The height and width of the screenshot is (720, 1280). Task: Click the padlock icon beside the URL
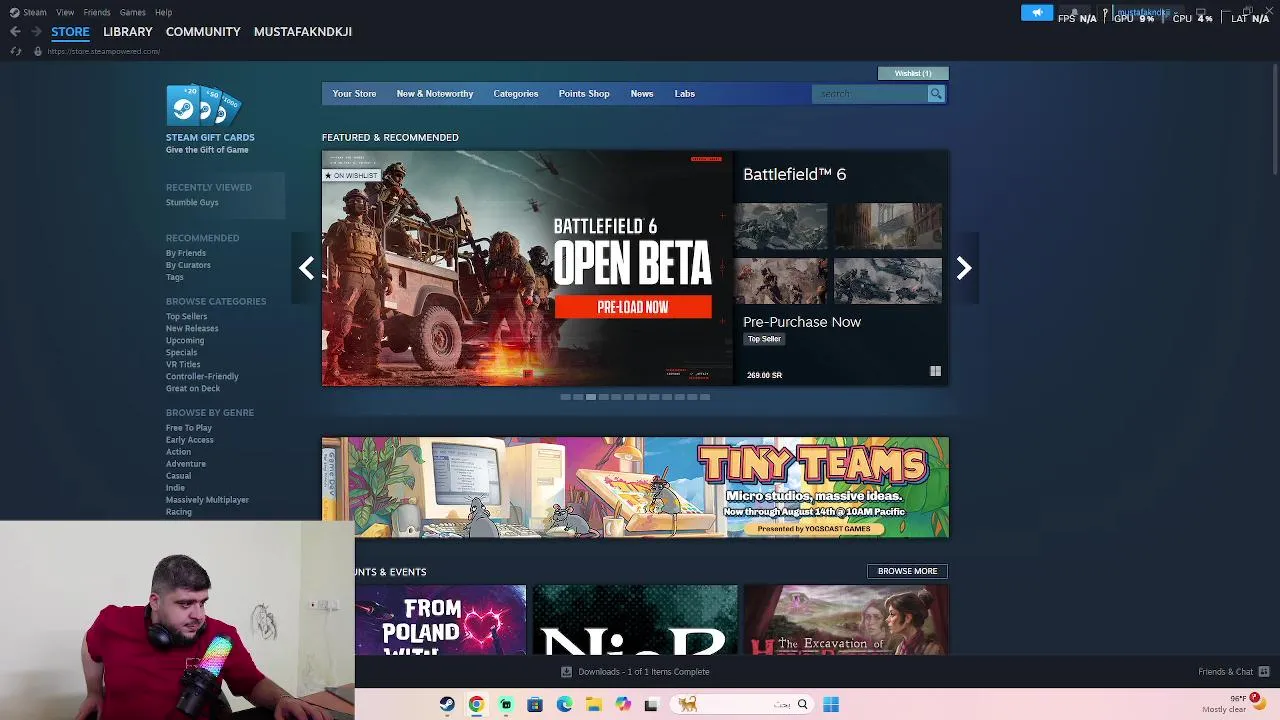[x=38, y=51]
